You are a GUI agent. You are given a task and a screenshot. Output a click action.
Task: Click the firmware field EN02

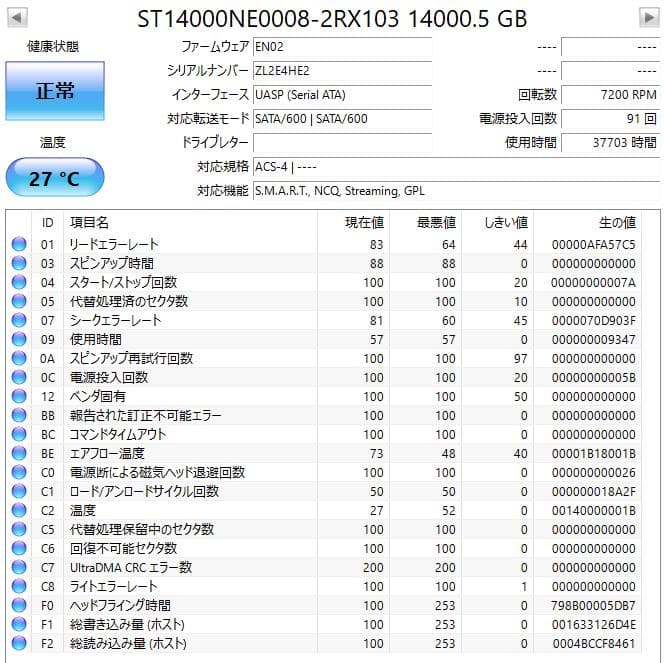(342, 47)
